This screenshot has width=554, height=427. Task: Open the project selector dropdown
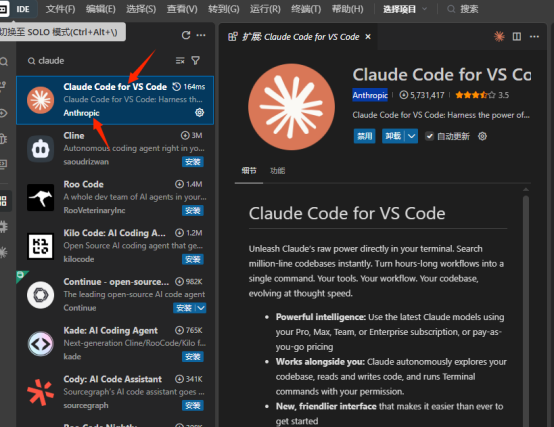[x=405, y=9]
